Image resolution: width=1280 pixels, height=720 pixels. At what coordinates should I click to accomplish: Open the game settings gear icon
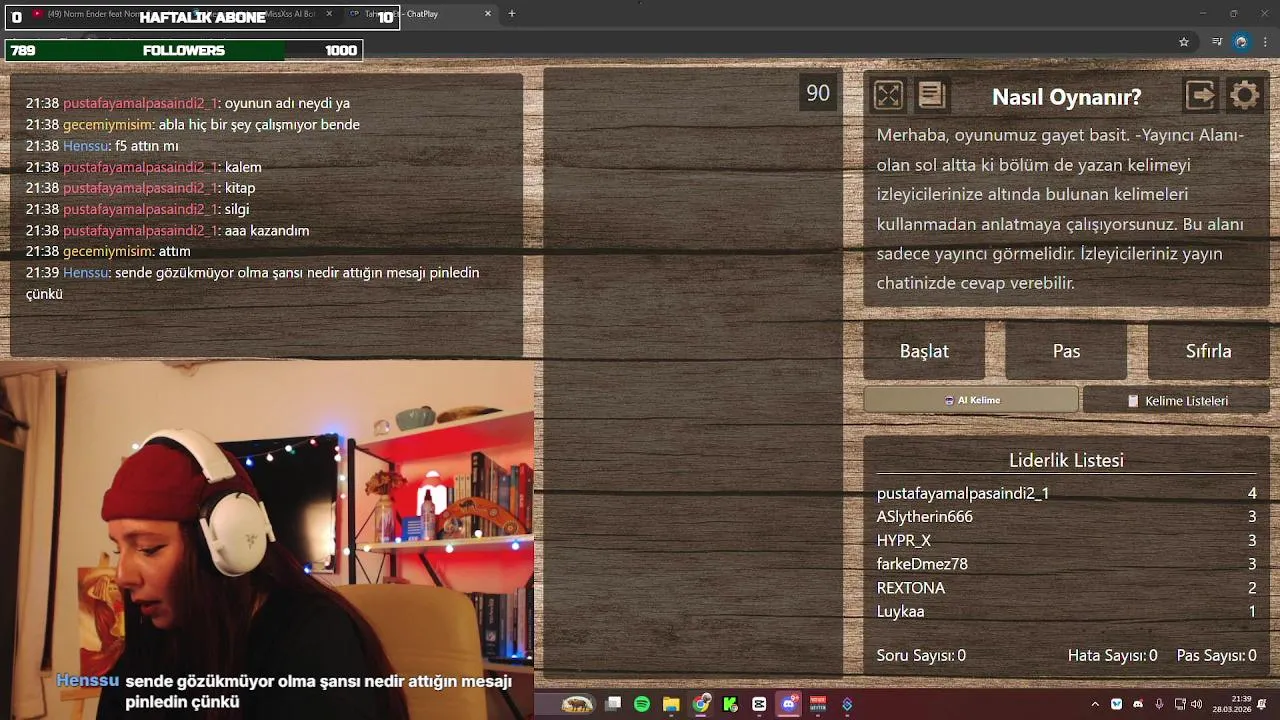click(1245, 95)
